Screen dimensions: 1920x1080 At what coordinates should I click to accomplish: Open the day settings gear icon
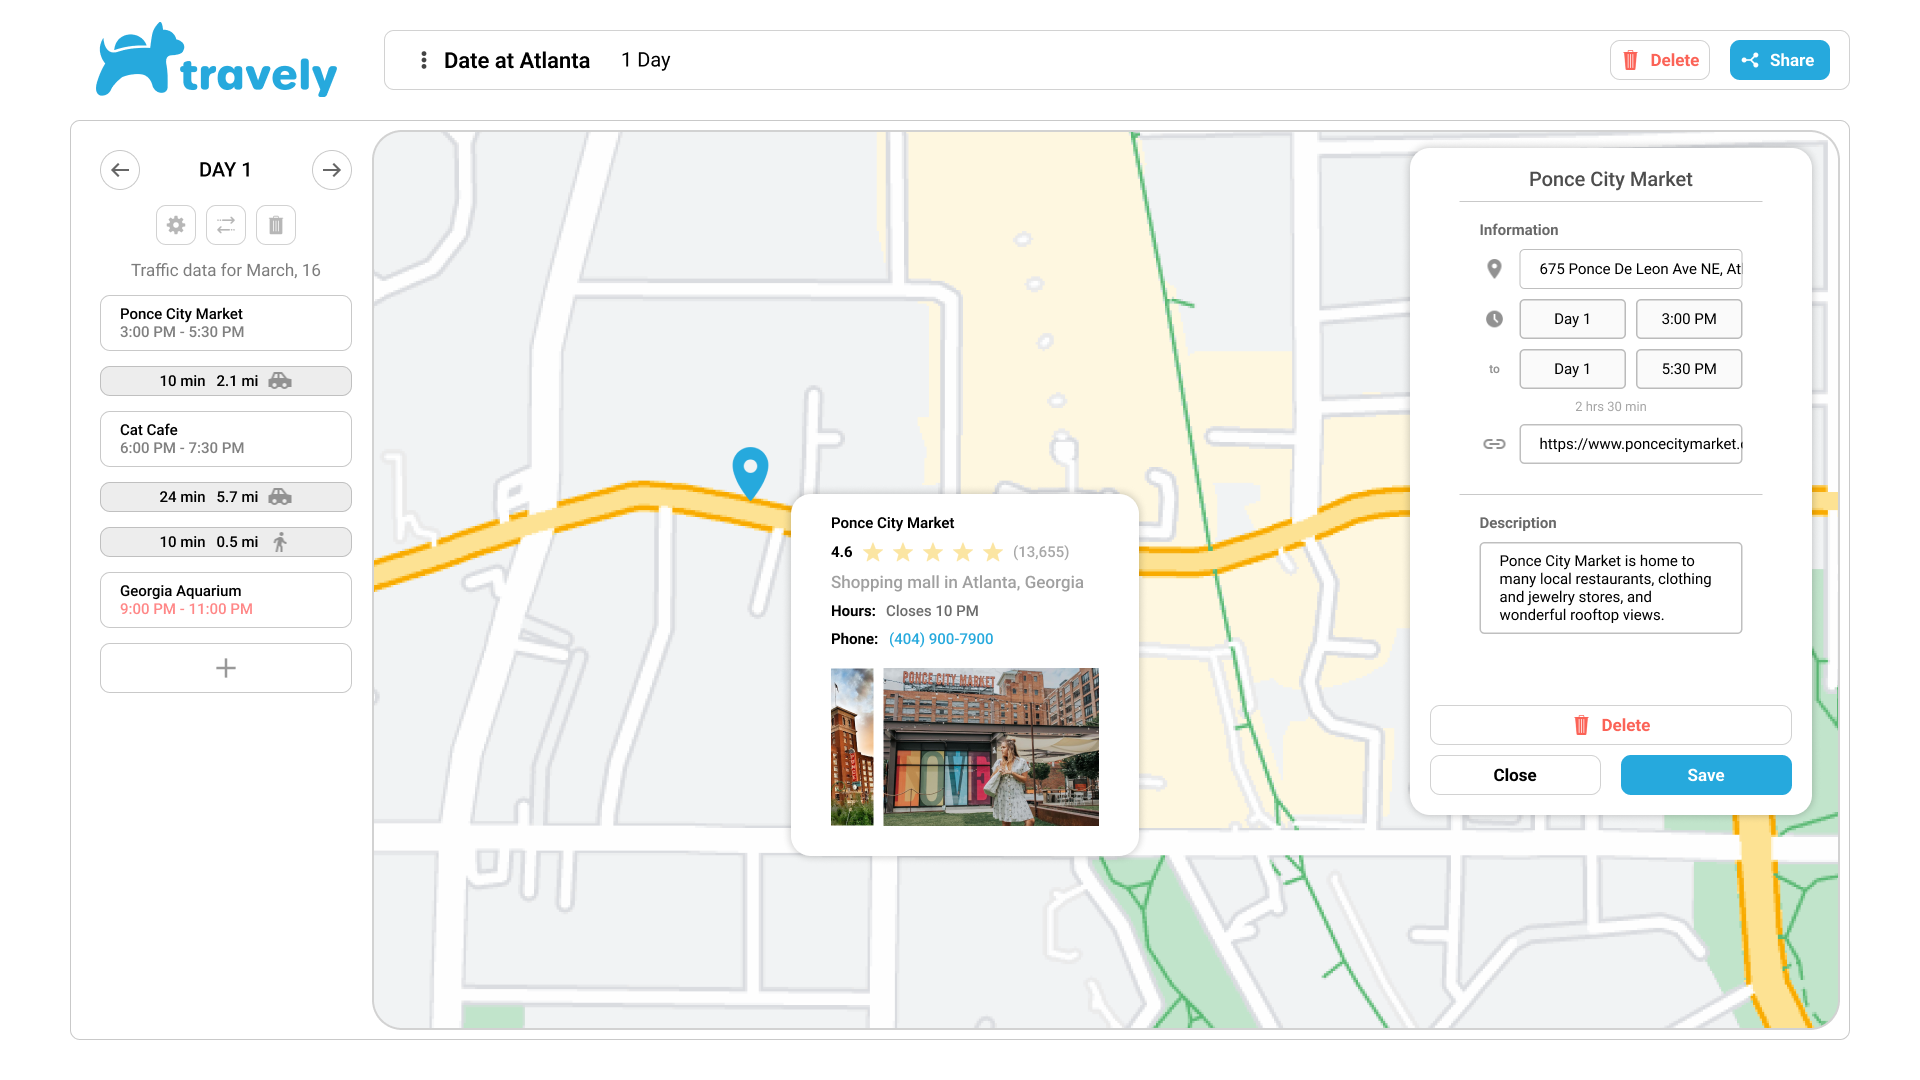(x=176, y=225)
